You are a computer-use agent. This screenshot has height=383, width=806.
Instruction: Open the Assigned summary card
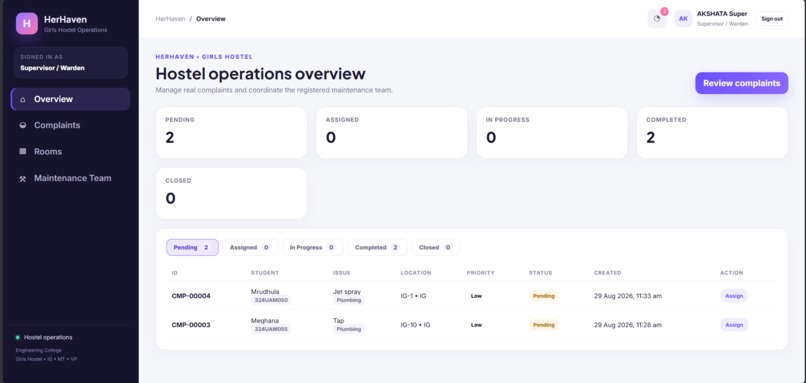[392, 133]
